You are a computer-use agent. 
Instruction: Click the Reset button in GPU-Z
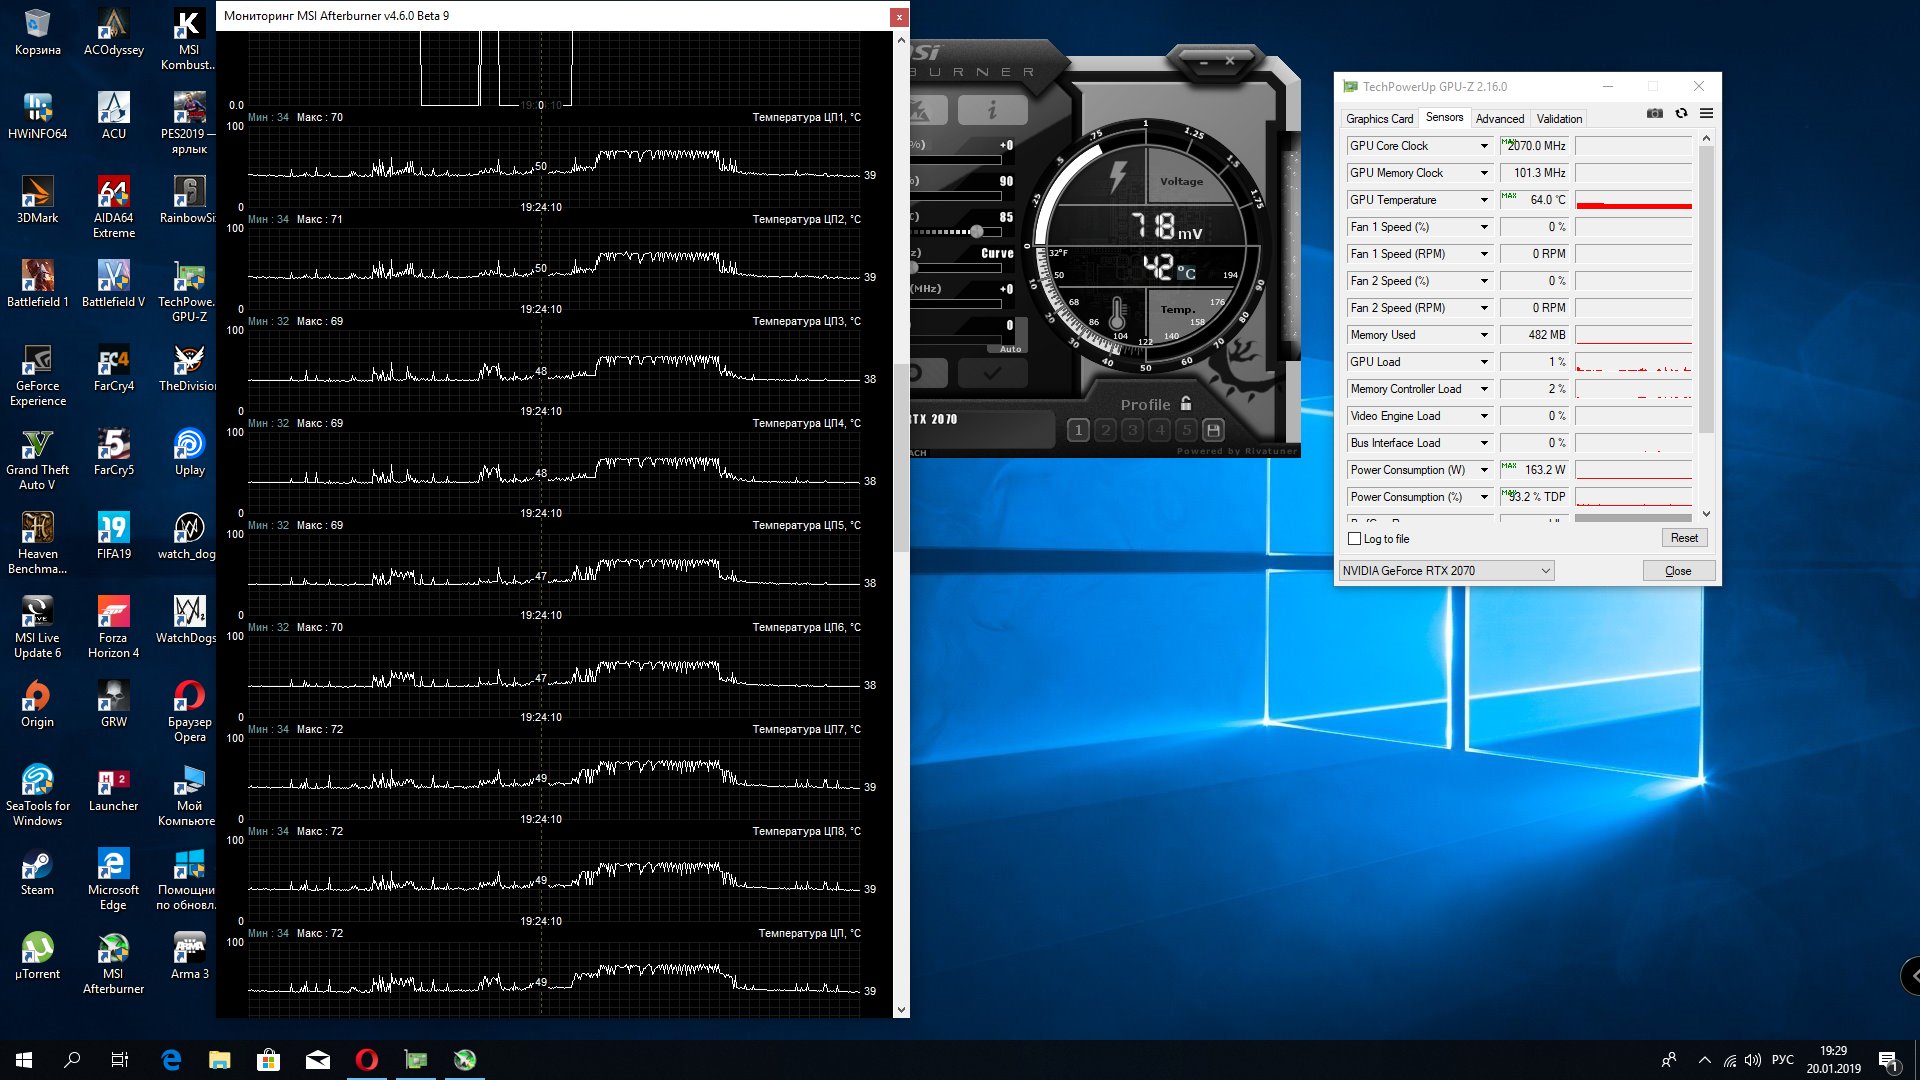[x=1683, y=538]
